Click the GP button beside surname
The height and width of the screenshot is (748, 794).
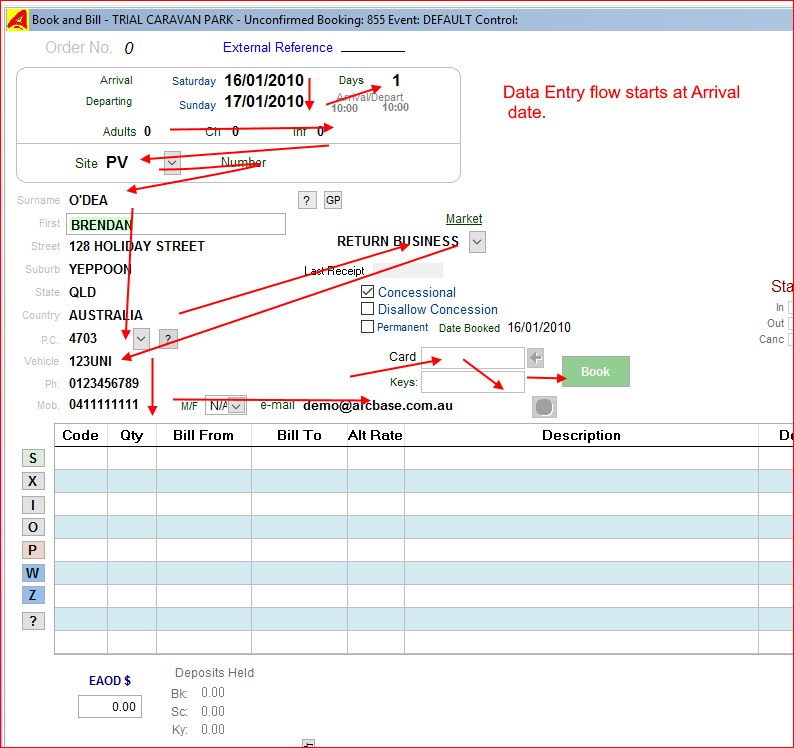(x=333, y=200)
